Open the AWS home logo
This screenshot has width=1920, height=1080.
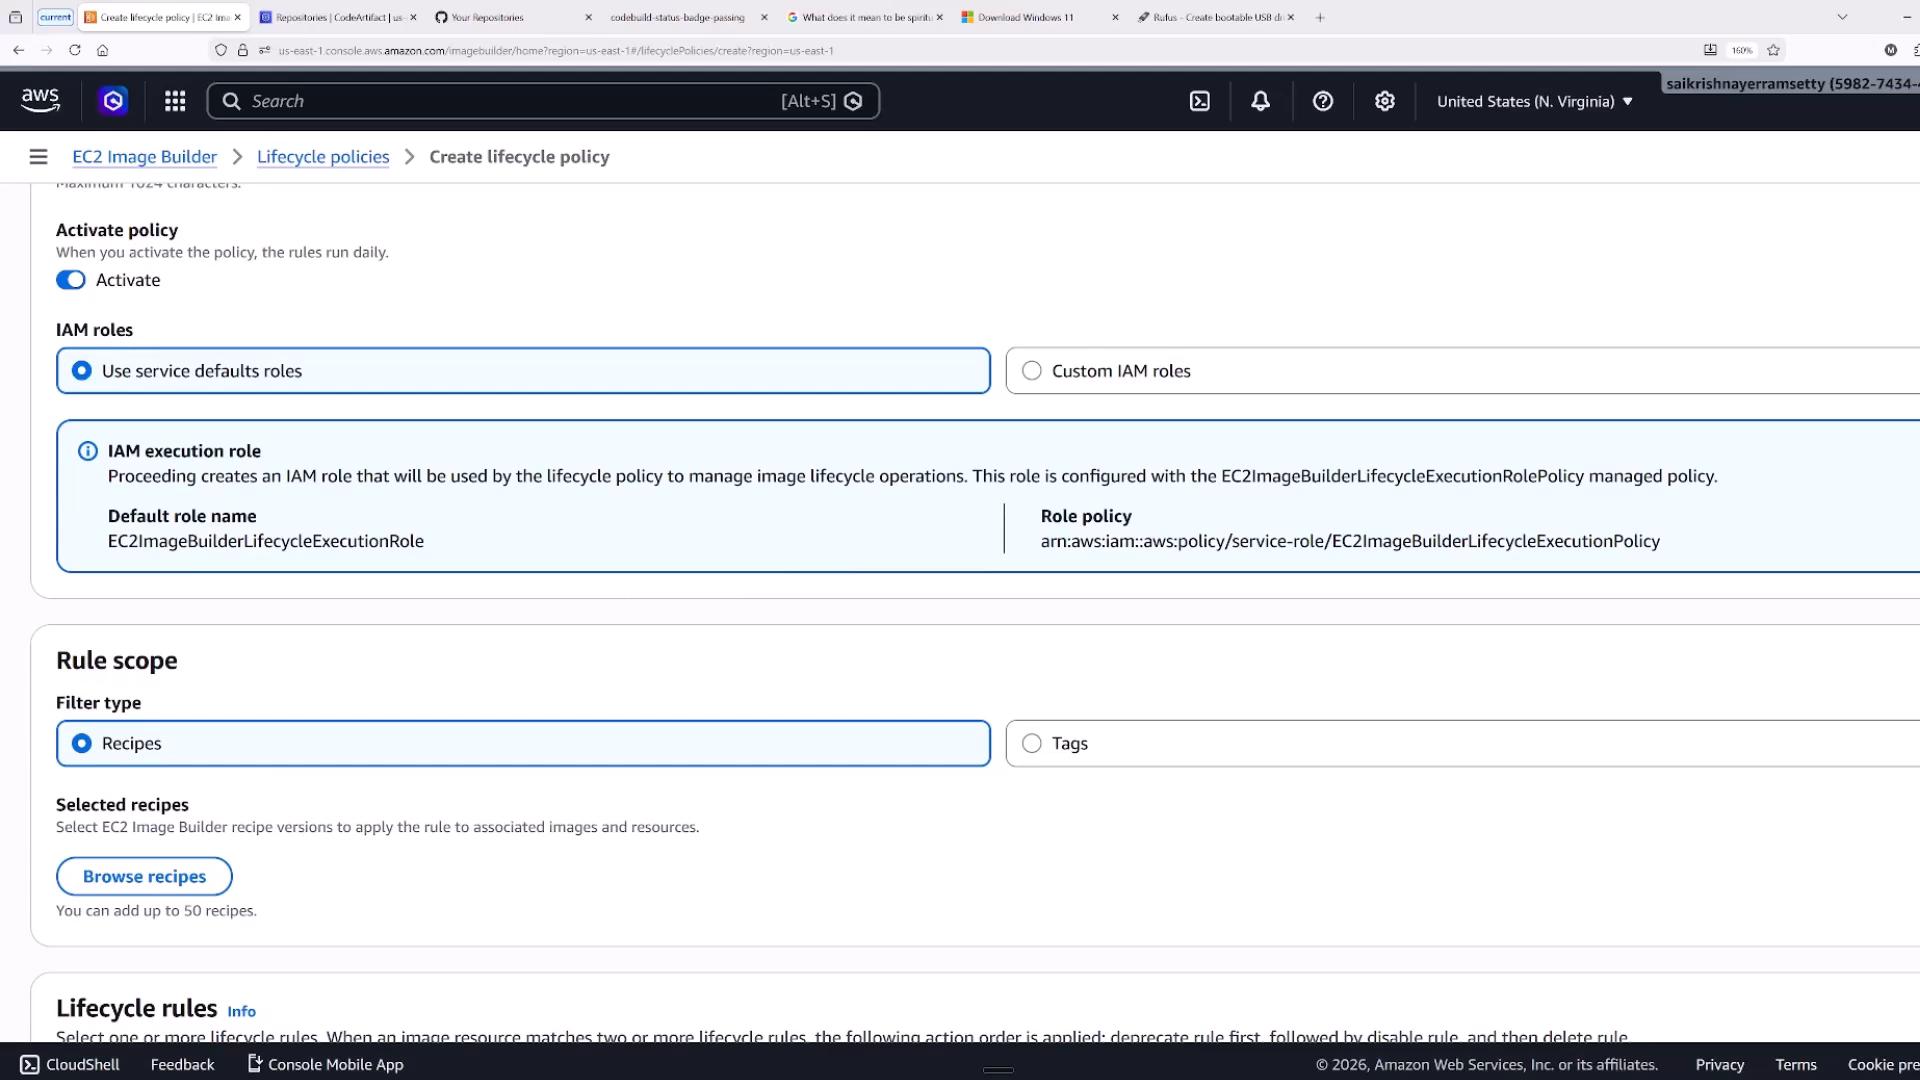(40, 100)
